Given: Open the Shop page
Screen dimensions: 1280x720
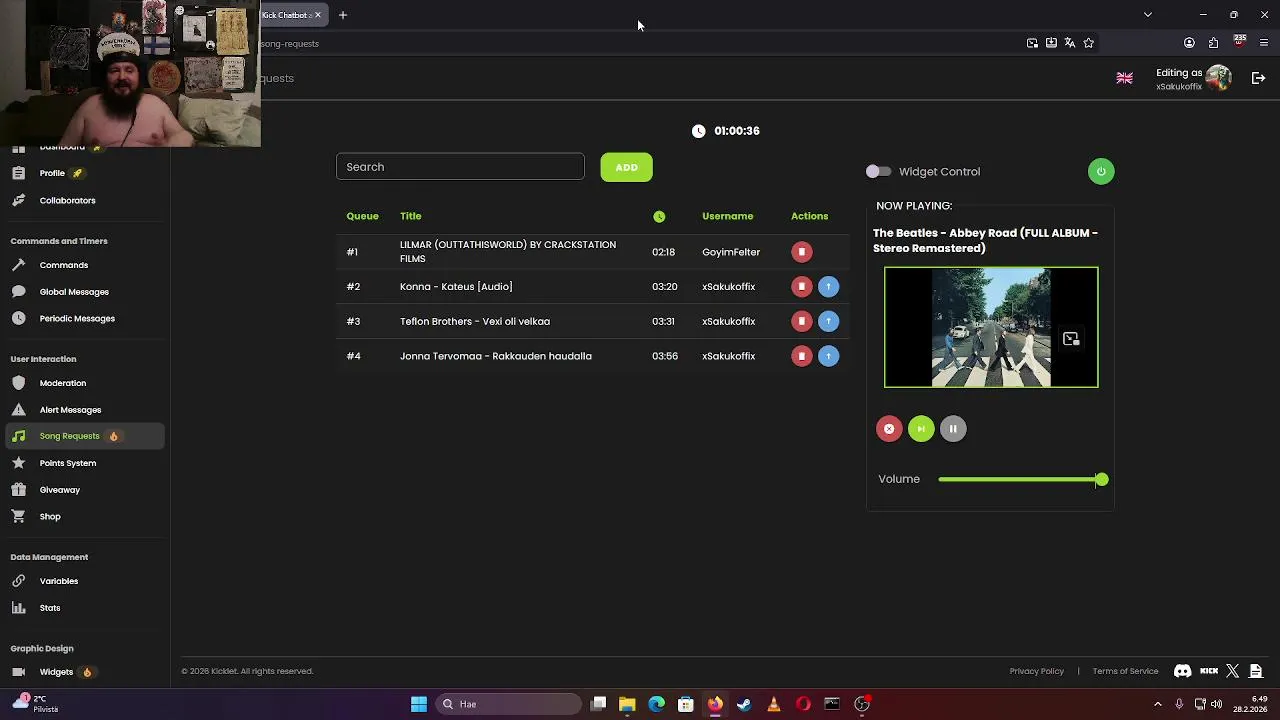Looking at the screenshot, I should tap(50, 517).
